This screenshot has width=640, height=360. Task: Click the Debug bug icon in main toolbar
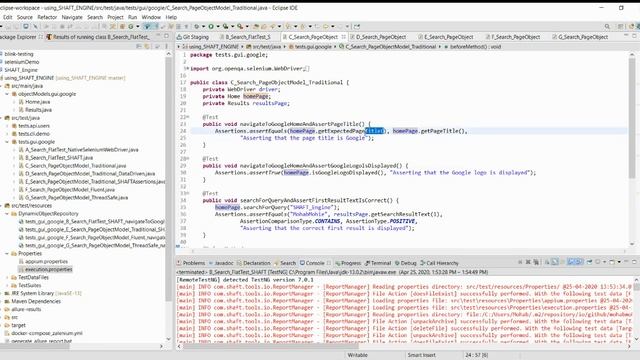click(x=197, y=27)
